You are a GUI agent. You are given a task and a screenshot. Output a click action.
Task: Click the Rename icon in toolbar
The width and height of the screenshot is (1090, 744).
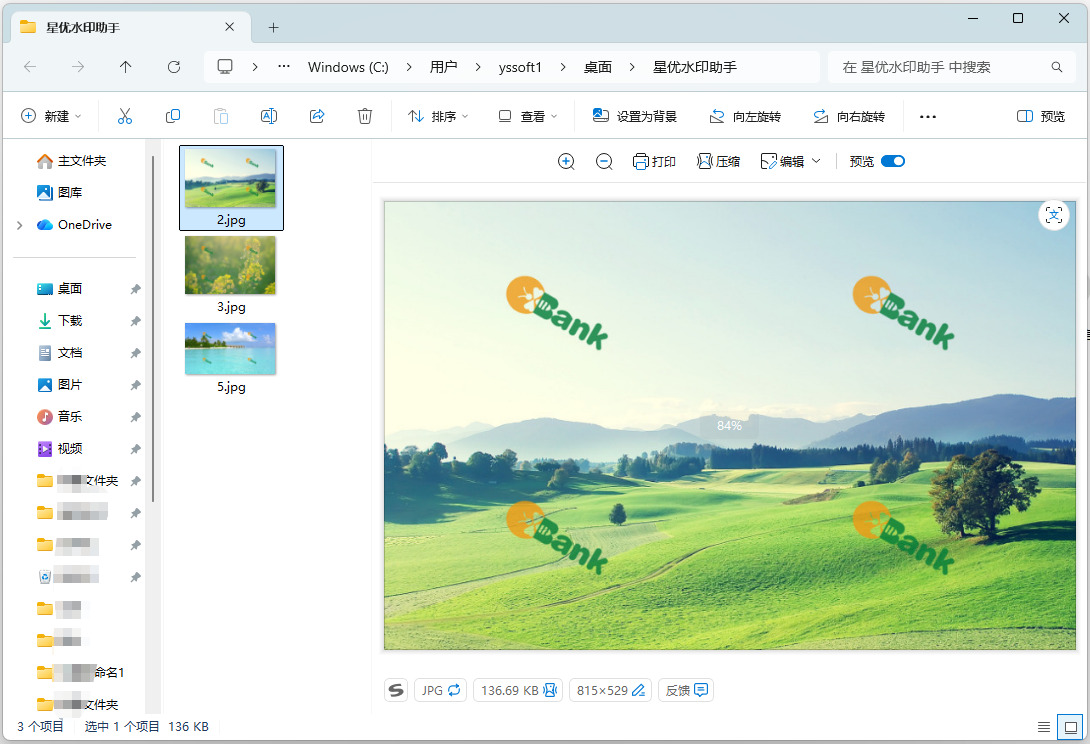pos(268,116)
